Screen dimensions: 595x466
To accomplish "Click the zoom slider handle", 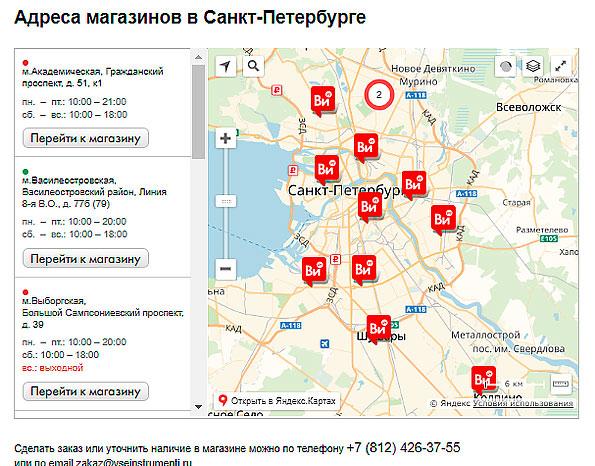I will click(226, 201).
